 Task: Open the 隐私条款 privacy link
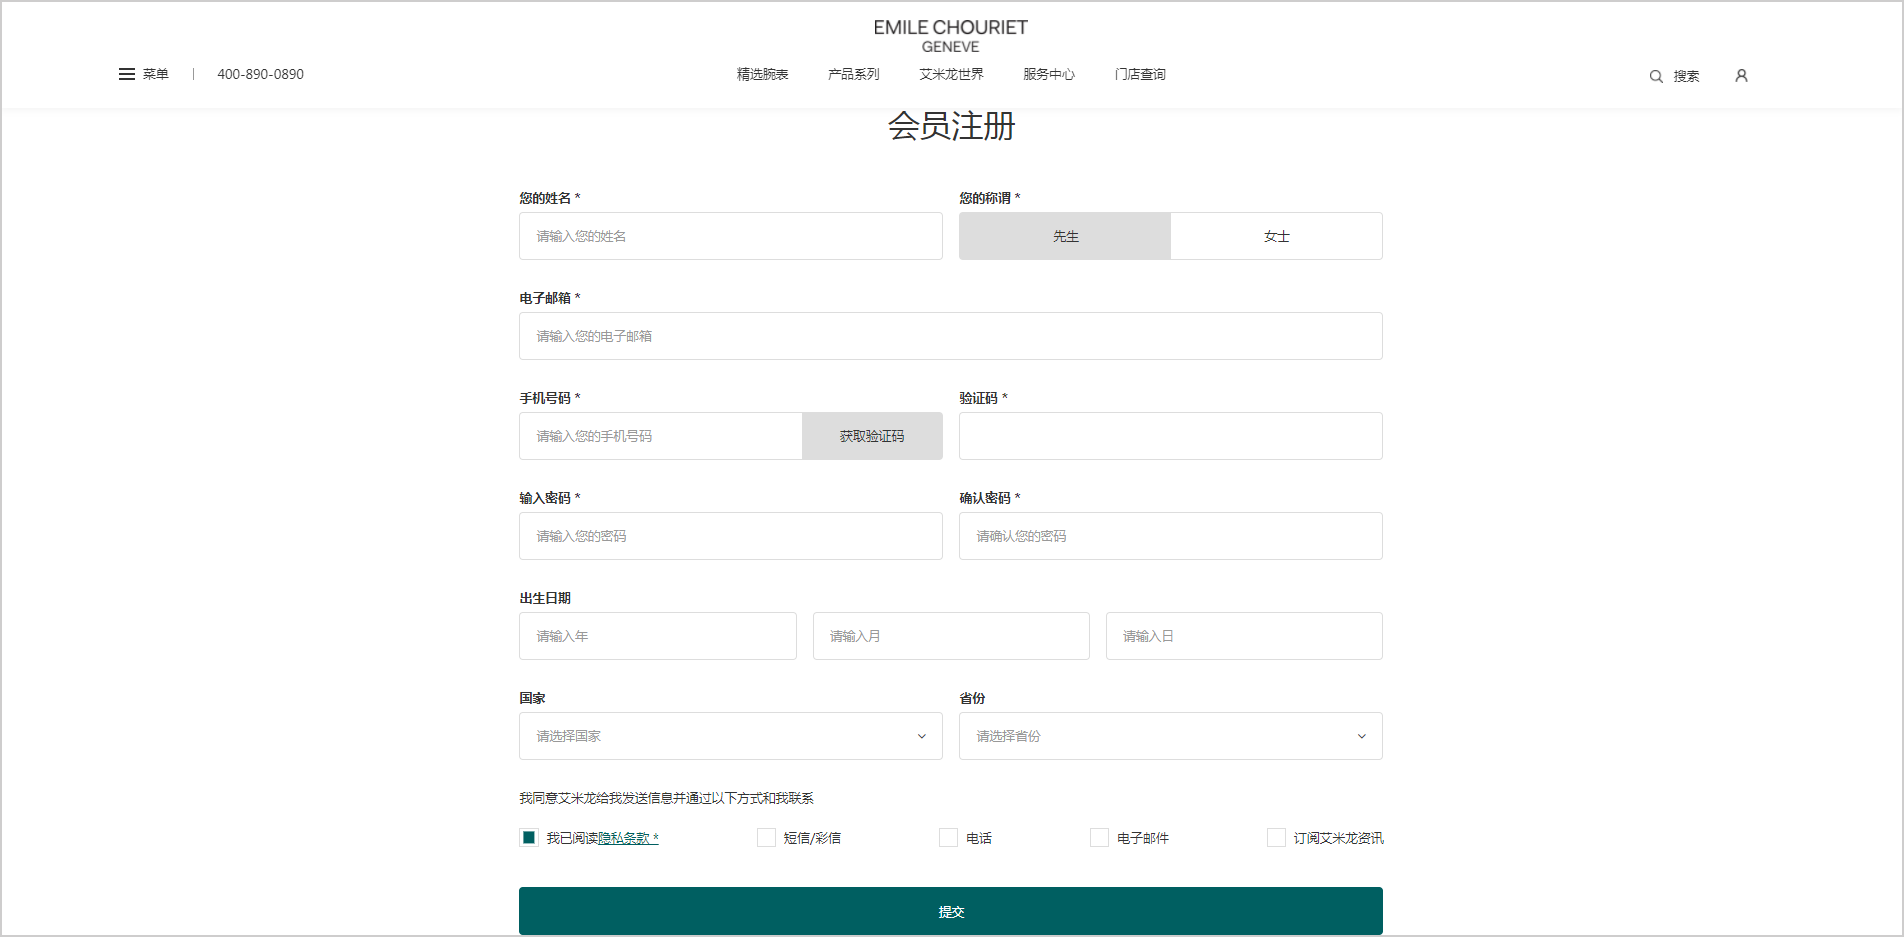tap(626, 838)
